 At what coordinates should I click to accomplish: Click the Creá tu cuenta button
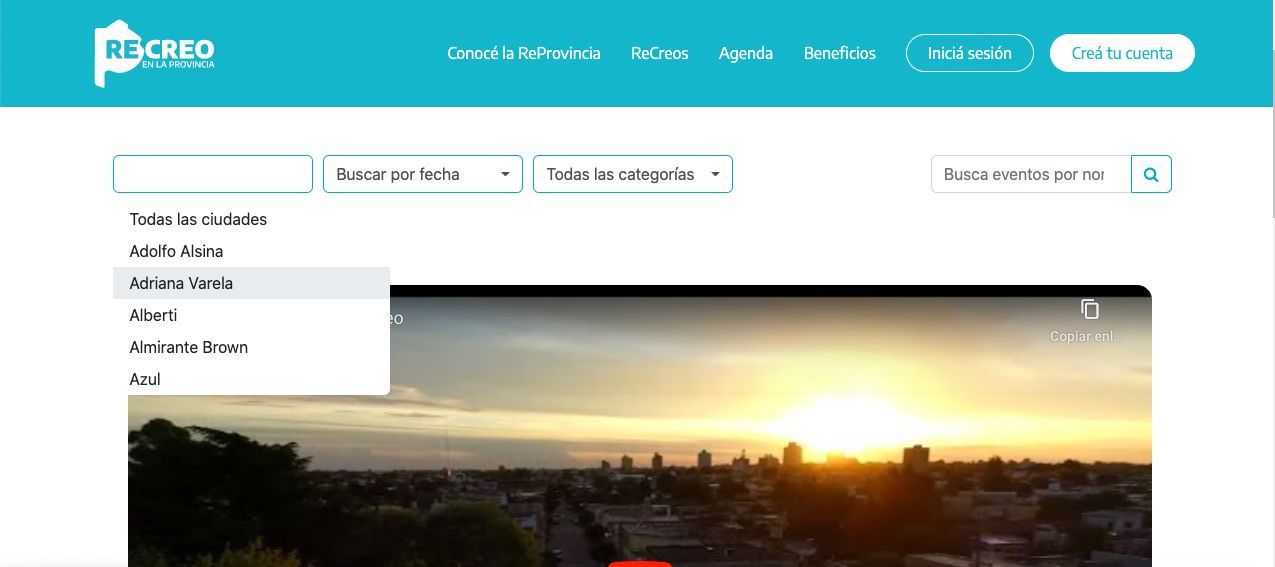(1121, 54)
